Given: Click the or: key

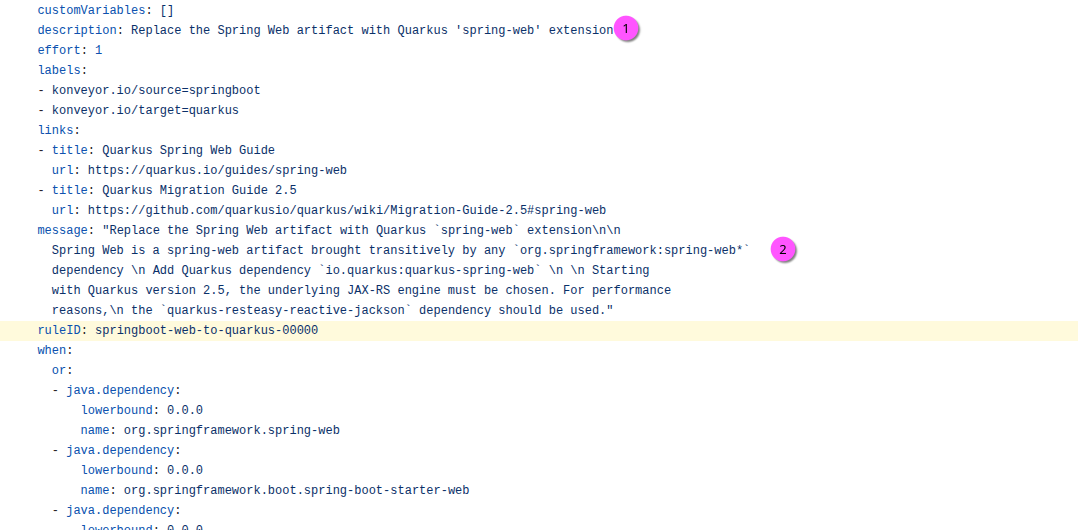Looking at the screenshot, I should (x=62, y=370).
